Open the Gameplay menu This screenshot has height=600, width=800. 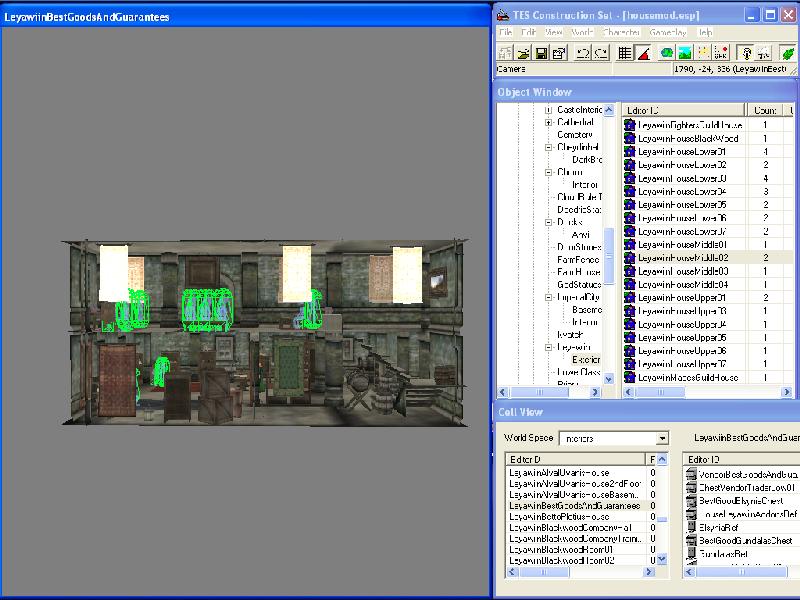click(x=667, y=32)
